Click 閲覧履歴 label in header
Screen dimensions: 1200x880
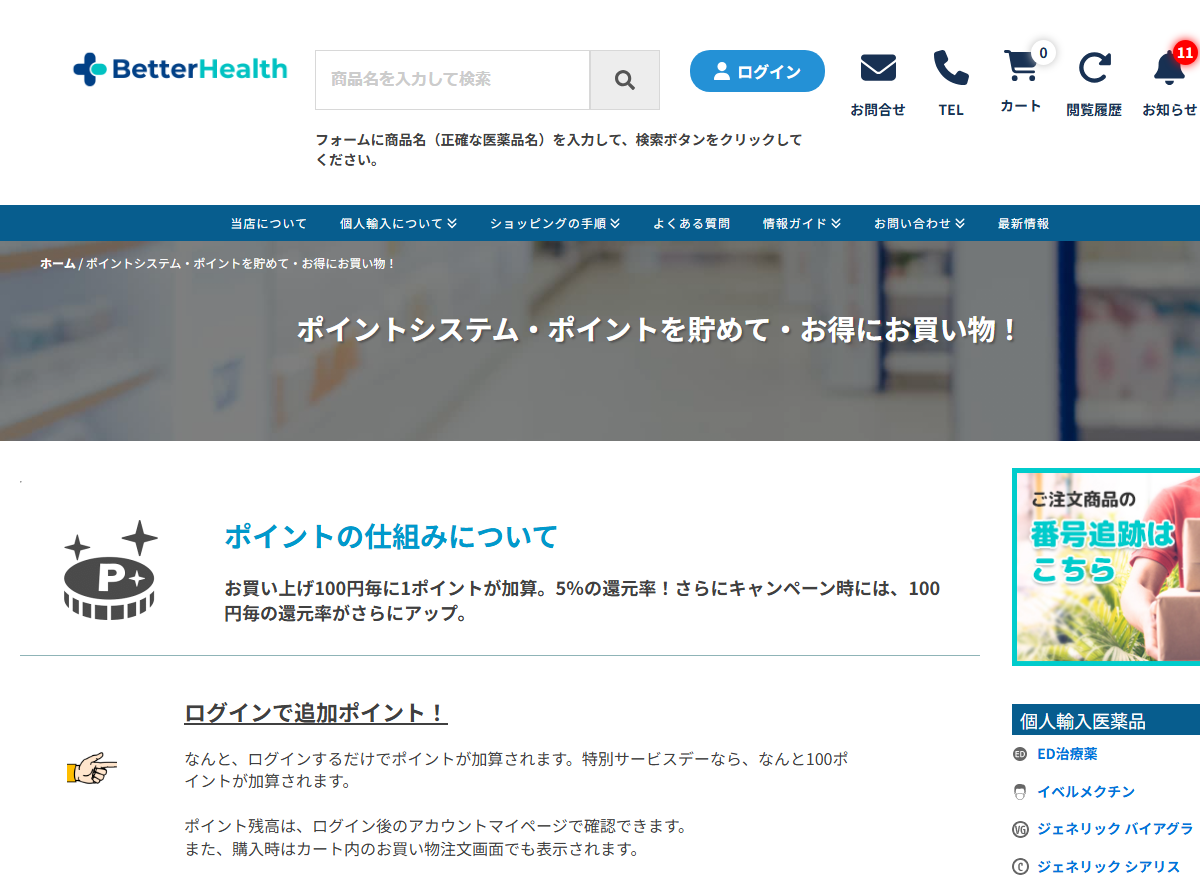pos(1094,110)
